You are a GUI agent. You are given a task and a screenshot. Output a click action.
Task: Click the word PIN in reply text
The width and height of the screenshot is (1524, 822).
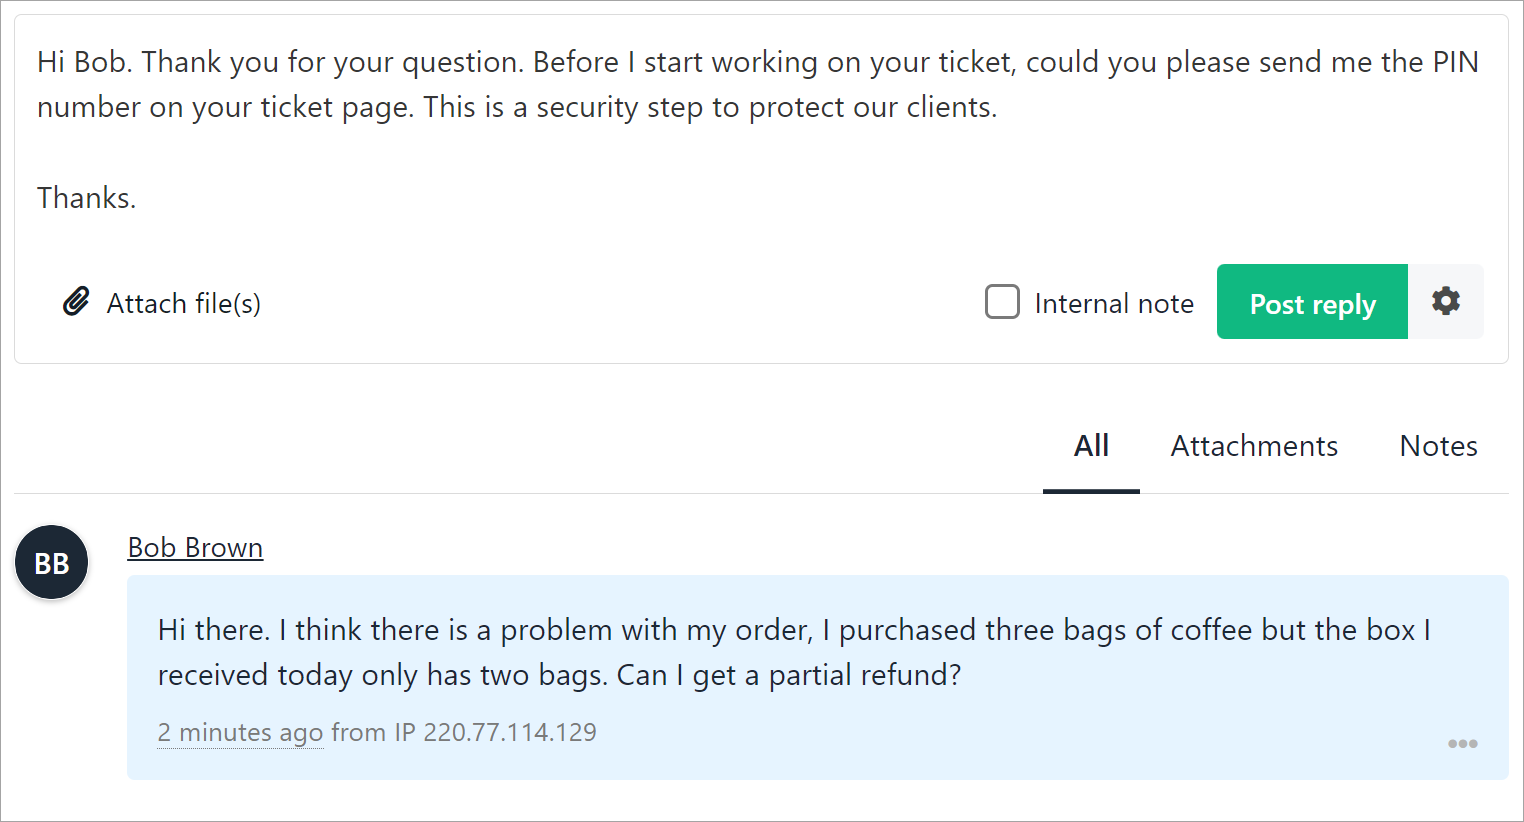[x=1455, y=62]
